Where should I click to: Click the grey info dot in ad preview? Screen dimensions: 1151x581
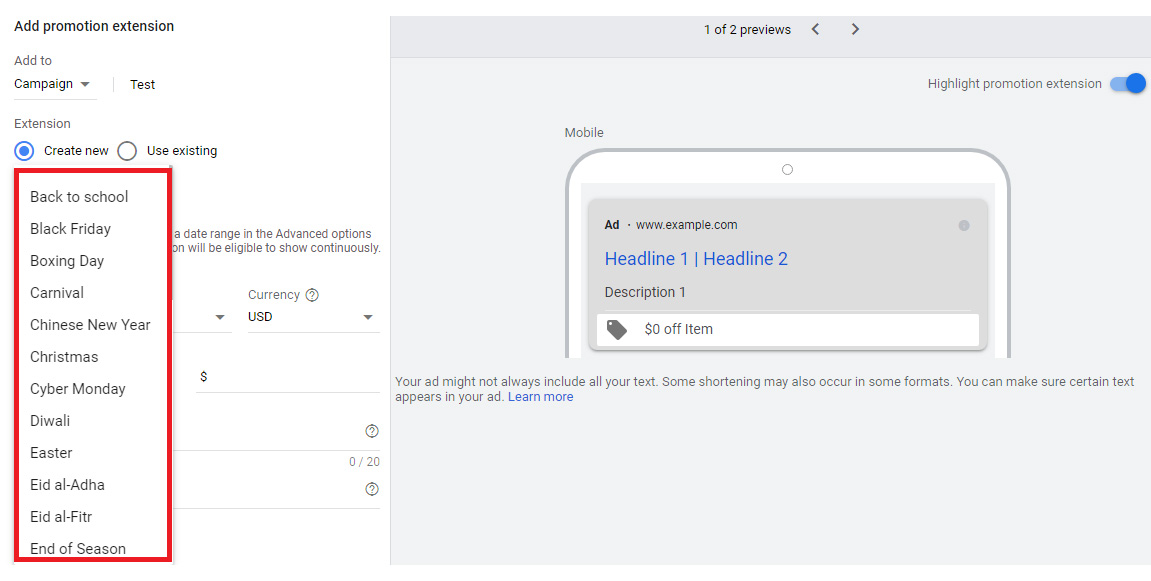[964, 225]
